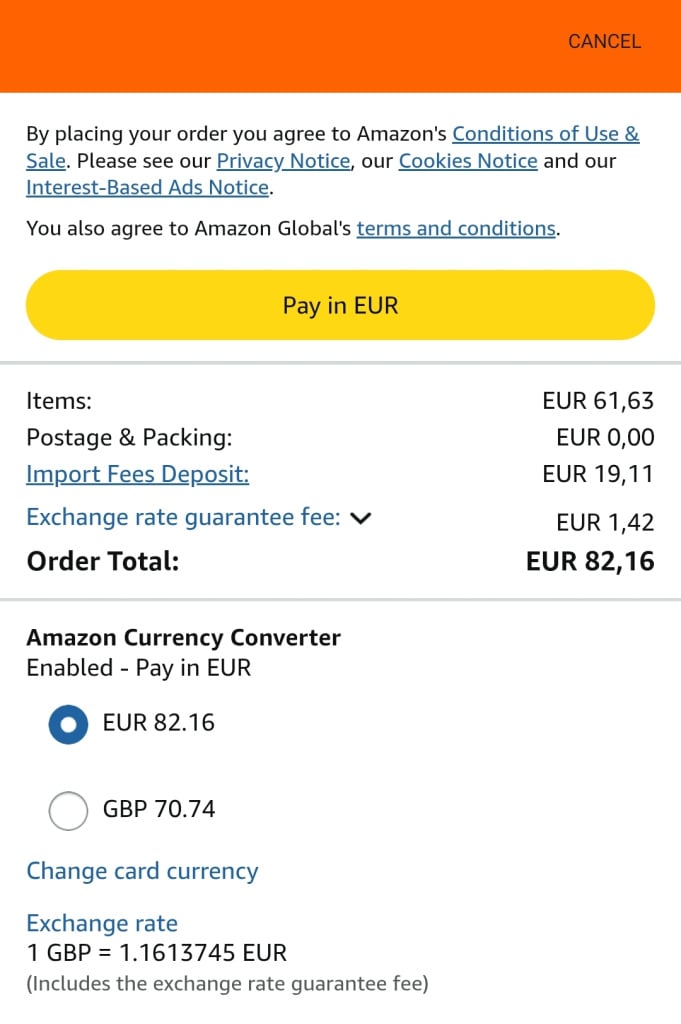Open the Exchange rate link
Screen dimensions: 681x1024
pyautogui.click(x=102, y=923)
